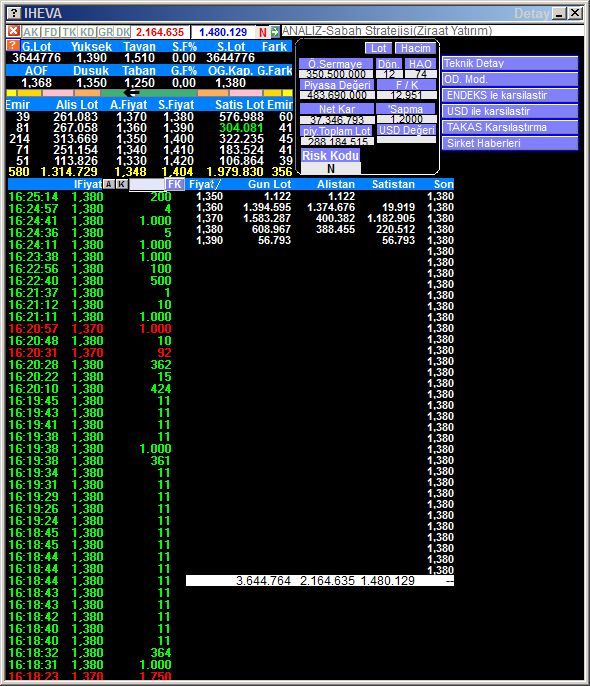The width and height of the screenshot is (590, 686).
Task: Toggle the Lot view button
Action: [x=378, y=48]
